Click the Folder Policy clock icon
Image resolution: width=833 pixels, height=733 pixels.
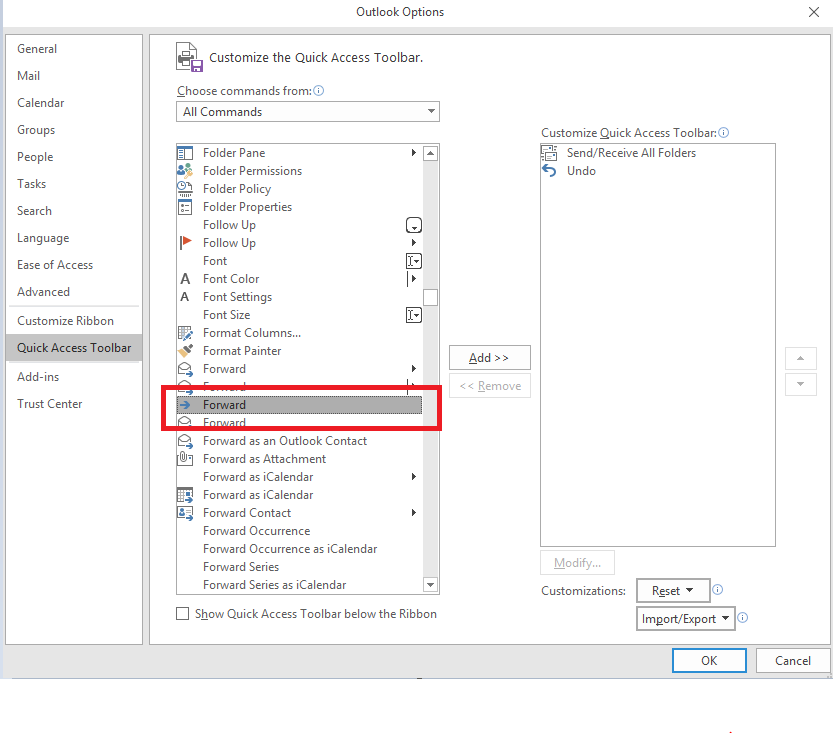185,189
